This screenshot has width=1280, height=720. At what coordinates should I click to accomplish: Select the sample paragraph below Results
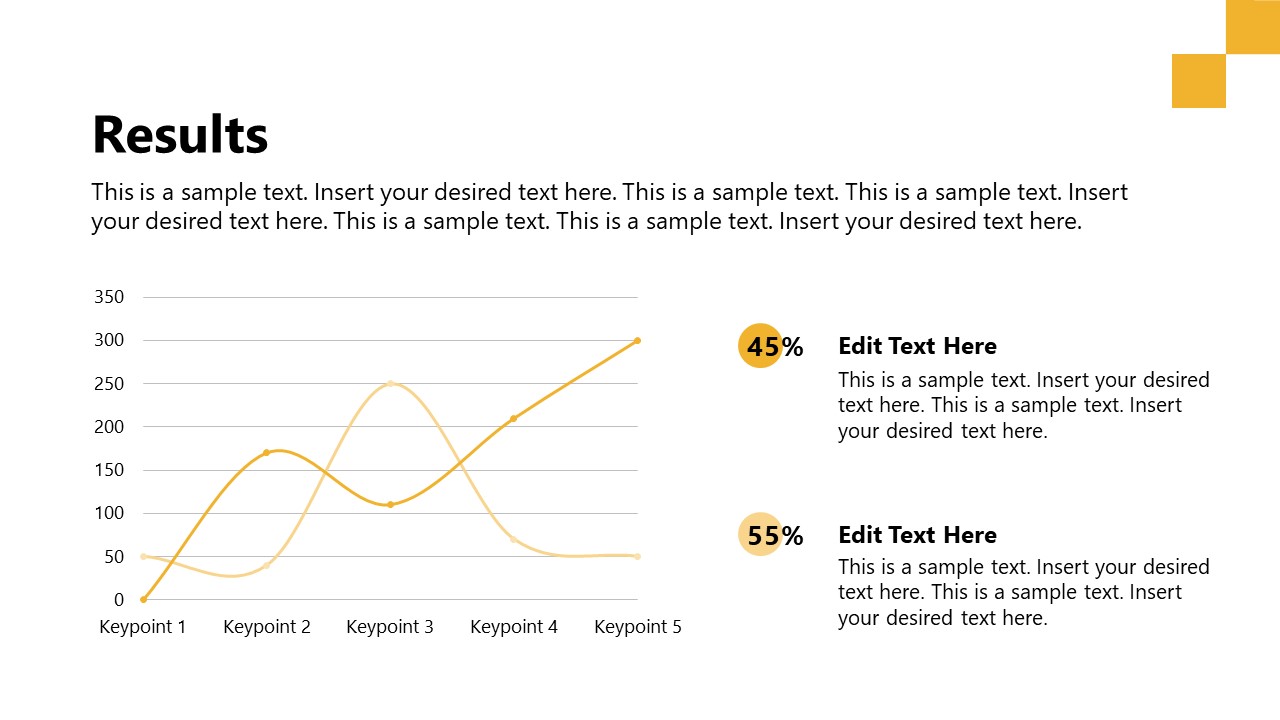click(609, 207)
